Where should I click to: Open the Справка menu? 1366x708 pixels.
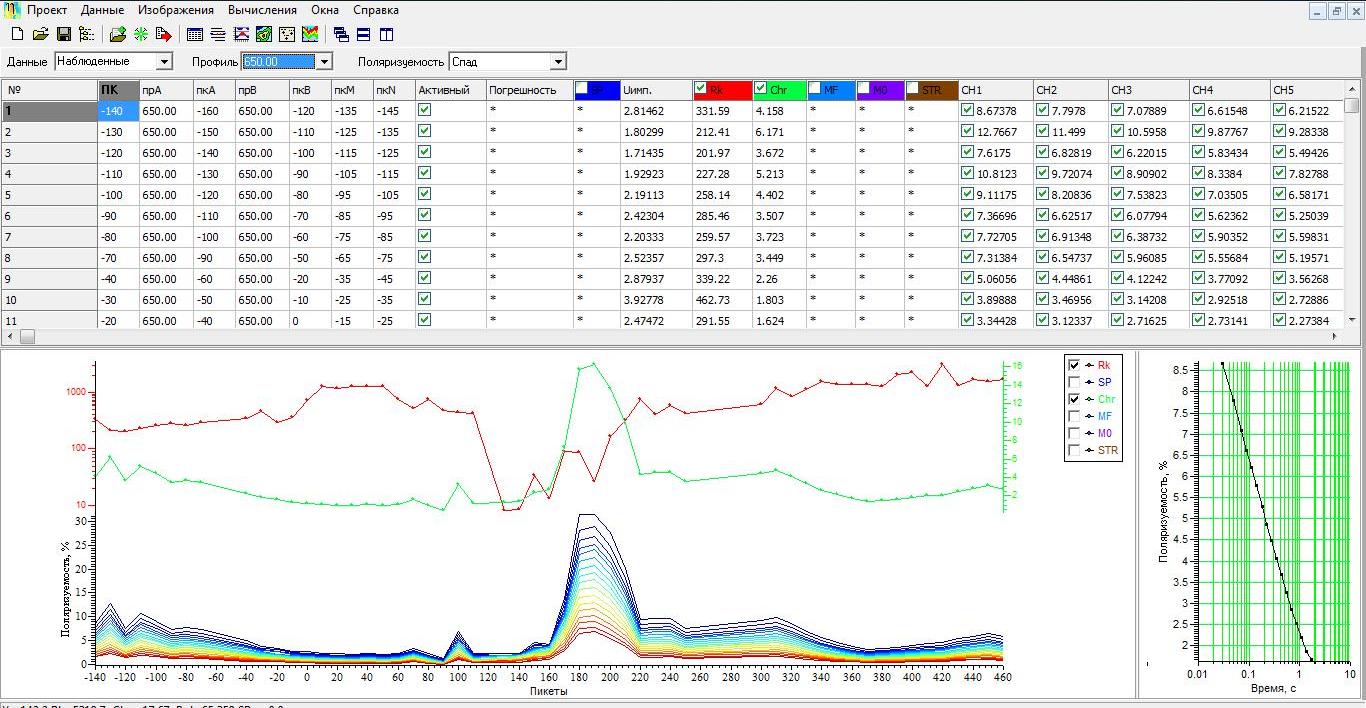point(376,10)
